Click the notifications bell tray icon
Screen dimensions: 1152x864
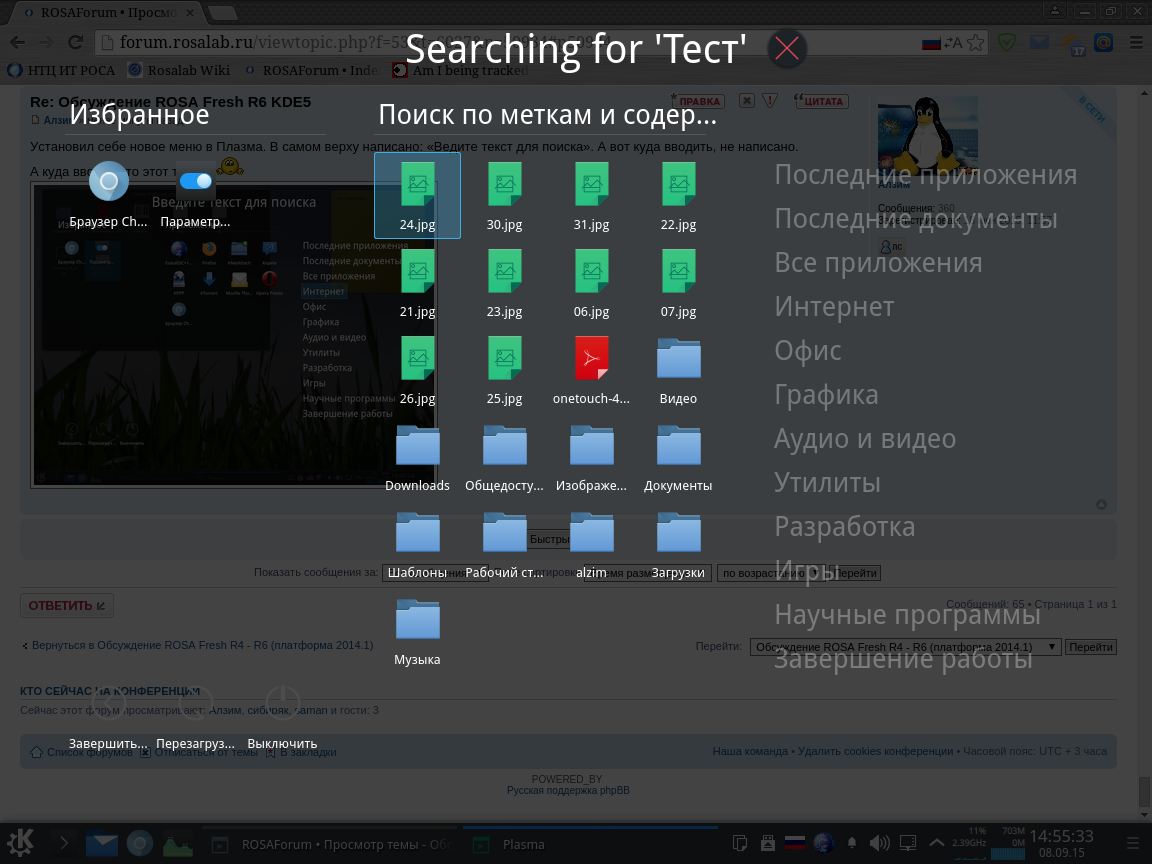[852, 843]
